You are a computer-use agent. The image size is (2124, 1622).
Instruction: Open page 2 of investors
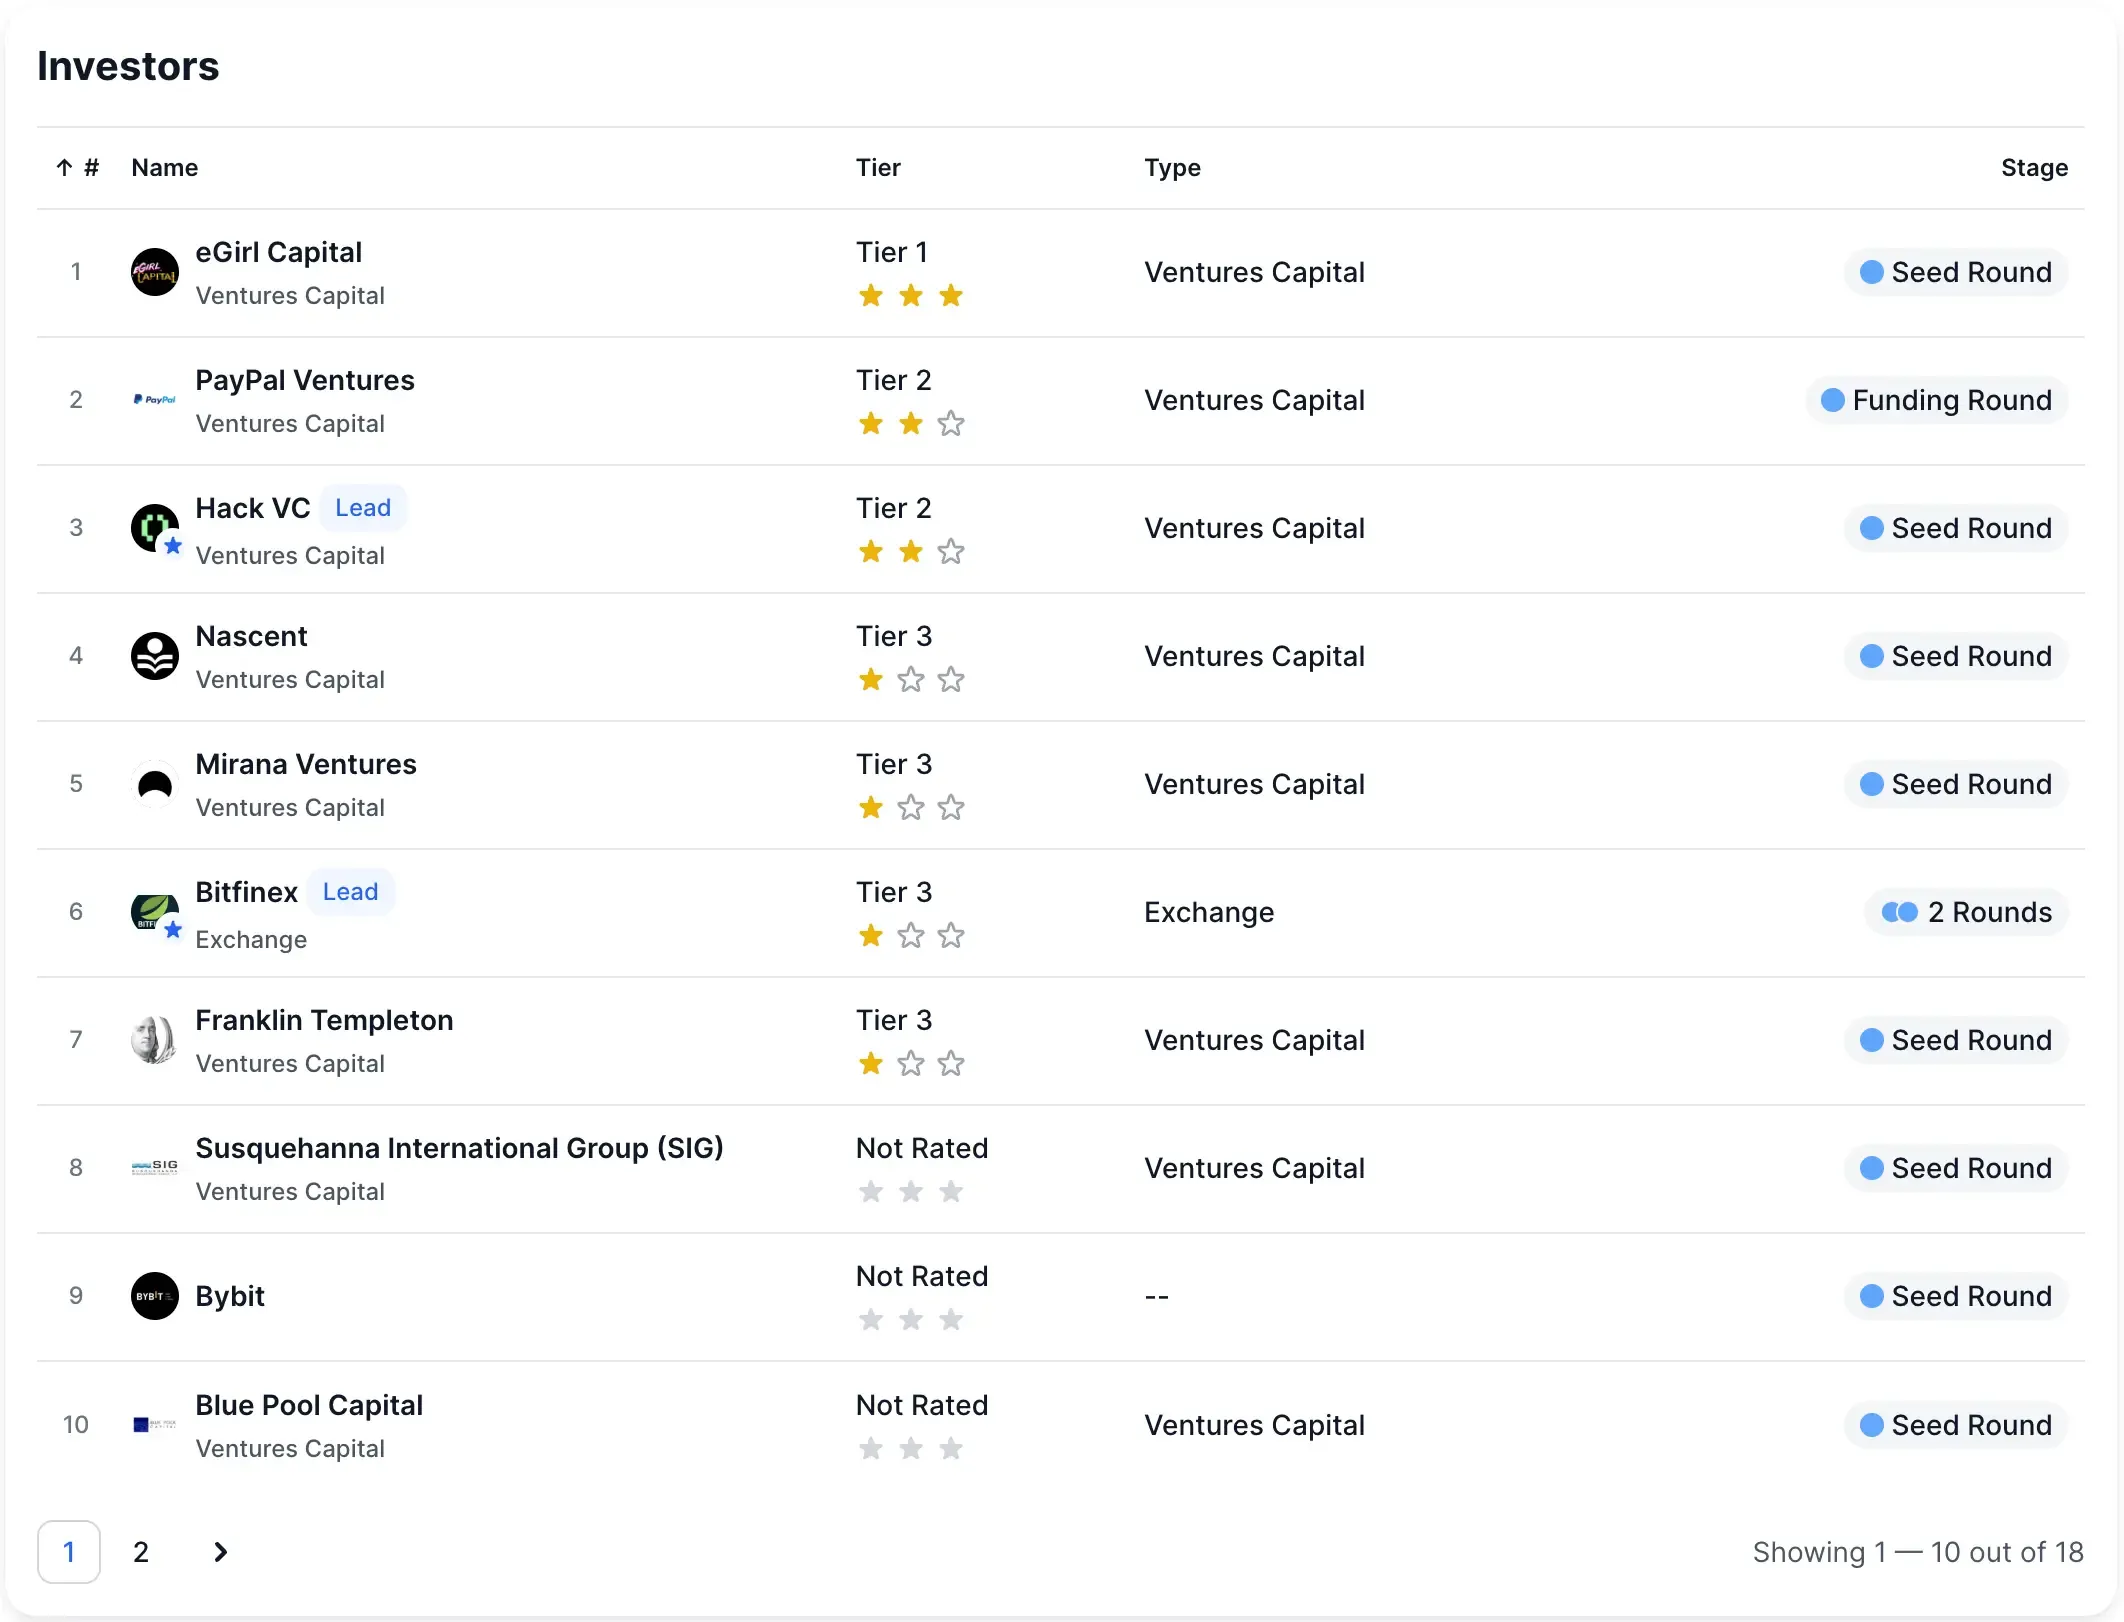tap(141, 1552)
